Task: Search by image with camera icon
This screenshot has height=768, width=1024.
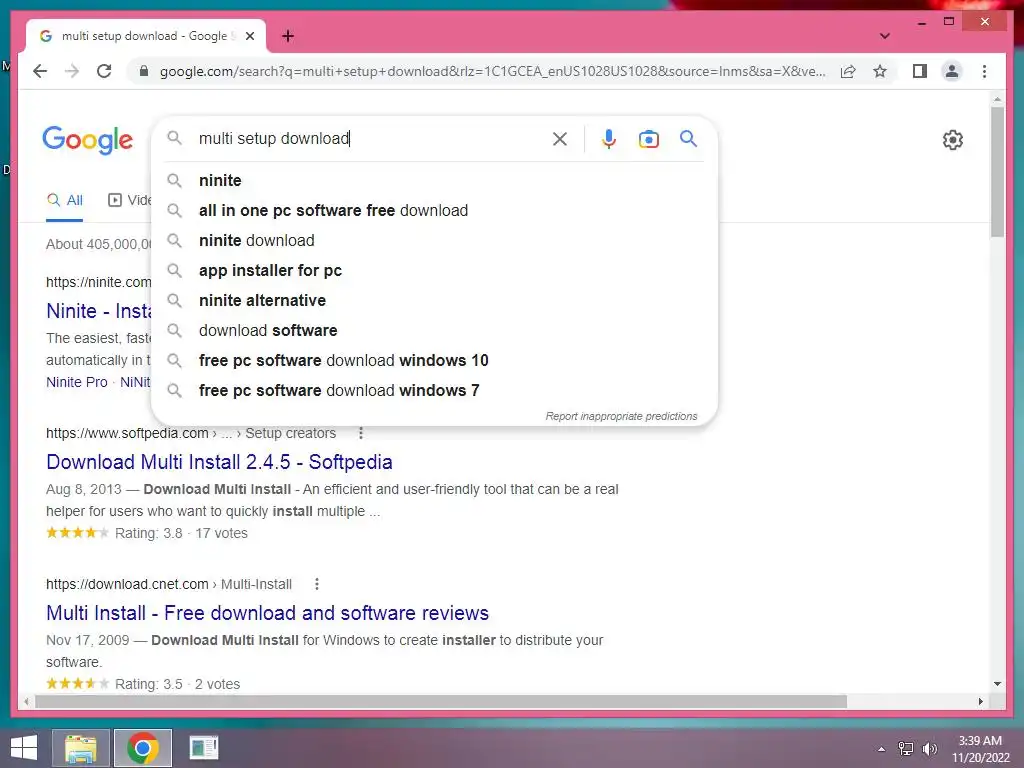Action: 648,138
